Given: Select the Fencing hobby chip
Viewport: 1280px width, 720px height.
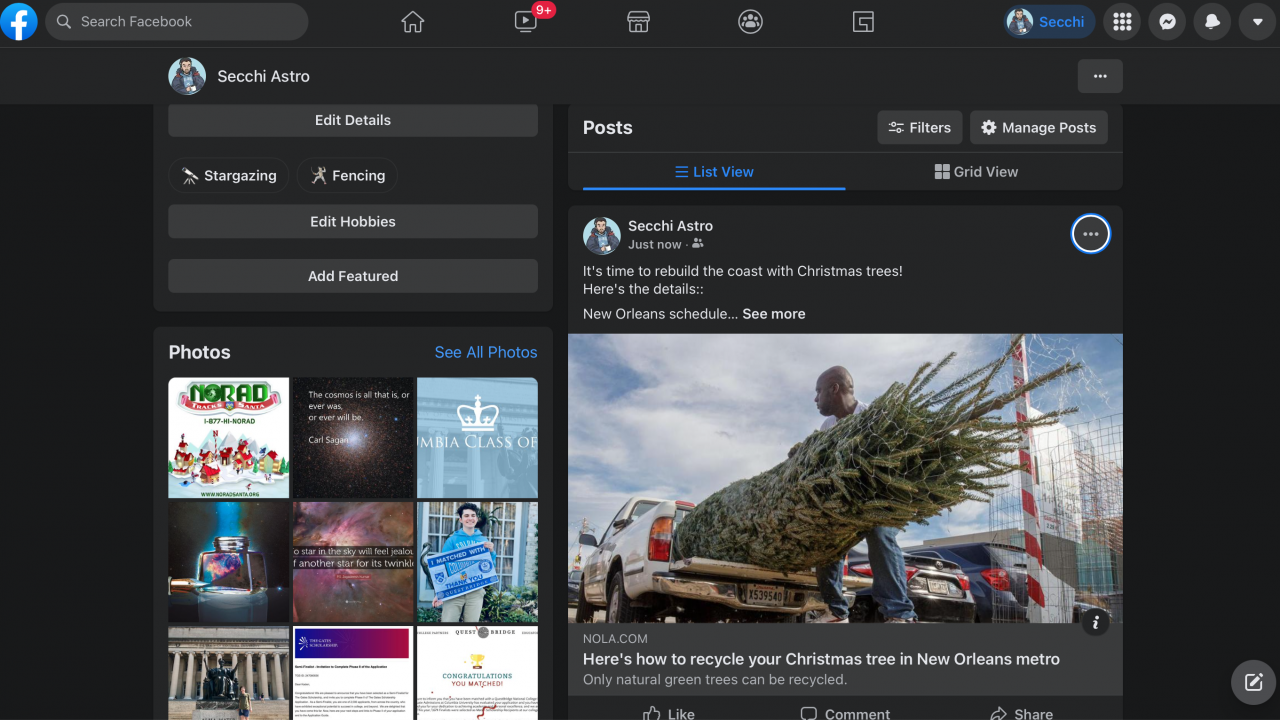Looking at the screenshot, I should coord(347,176).
